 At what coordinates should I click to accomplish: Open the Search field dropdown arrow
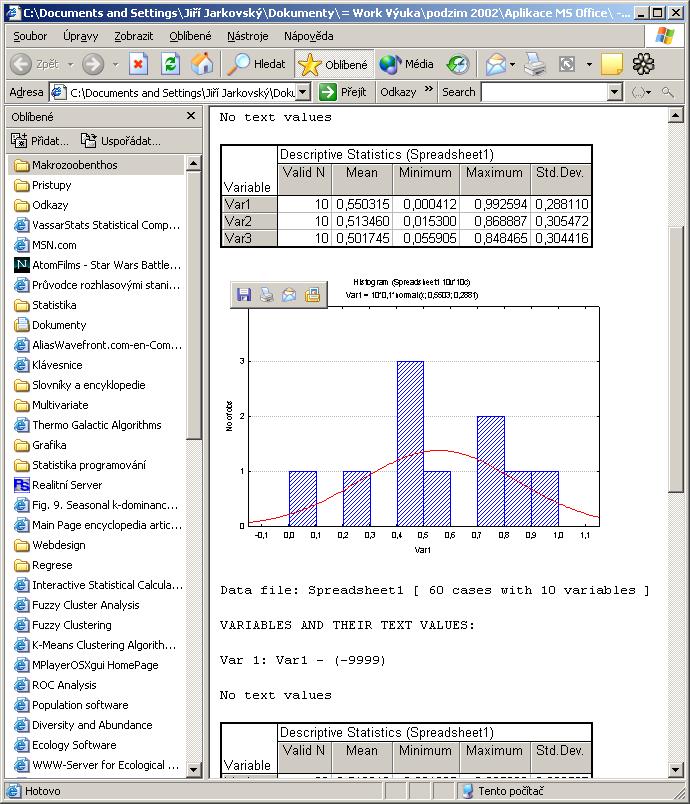pyautogui.click(x=615, y=92)
